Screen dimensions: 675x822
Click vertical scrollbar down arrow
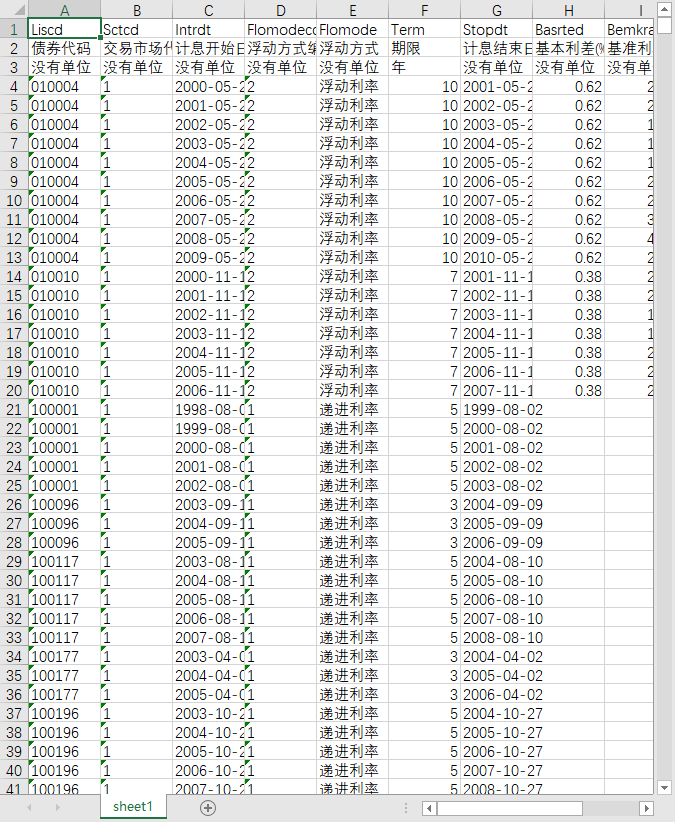(x=664, y=787)
